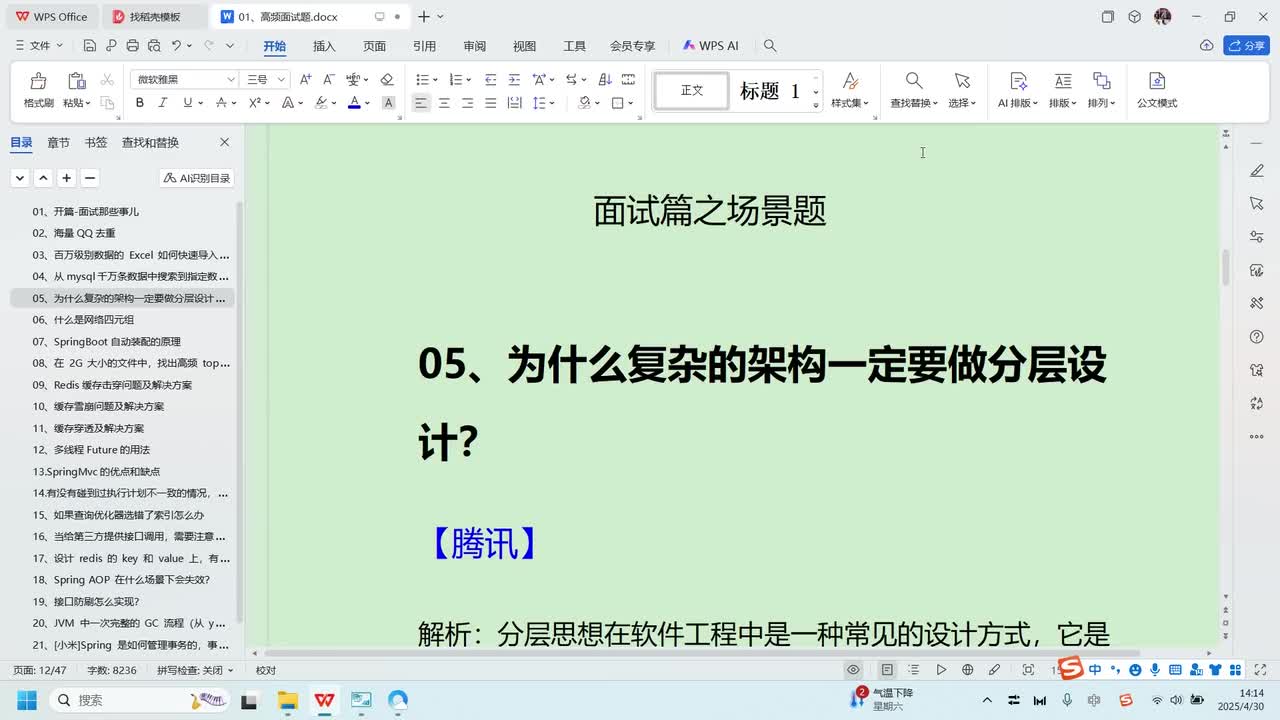Viewport: 1280px width, 720px height.
Task: Open the AI layout (AI排版) icon
Action: (1018, 81)
